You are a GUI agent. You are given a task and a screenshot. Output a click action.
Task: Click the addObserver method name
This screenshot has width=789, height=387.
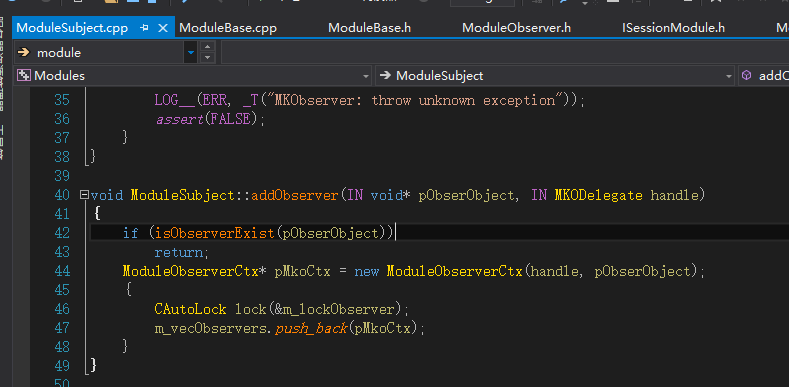coord(294,195)
